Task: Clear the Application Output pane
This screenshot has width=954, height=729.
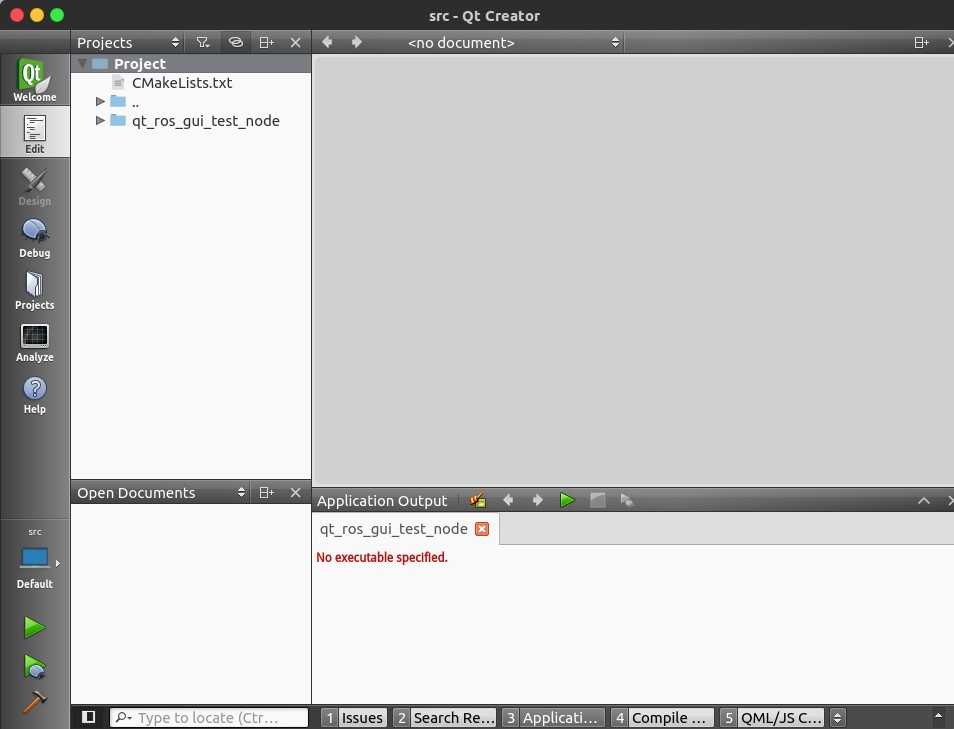Action: [478, 500]
